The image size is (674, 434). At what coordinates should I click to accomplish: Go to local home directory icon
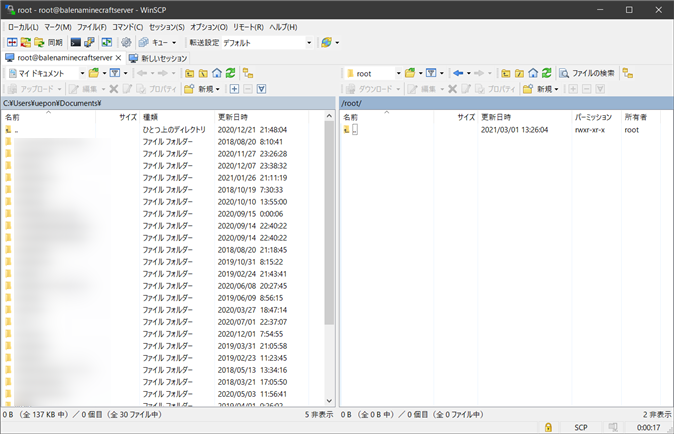[217, 73]
